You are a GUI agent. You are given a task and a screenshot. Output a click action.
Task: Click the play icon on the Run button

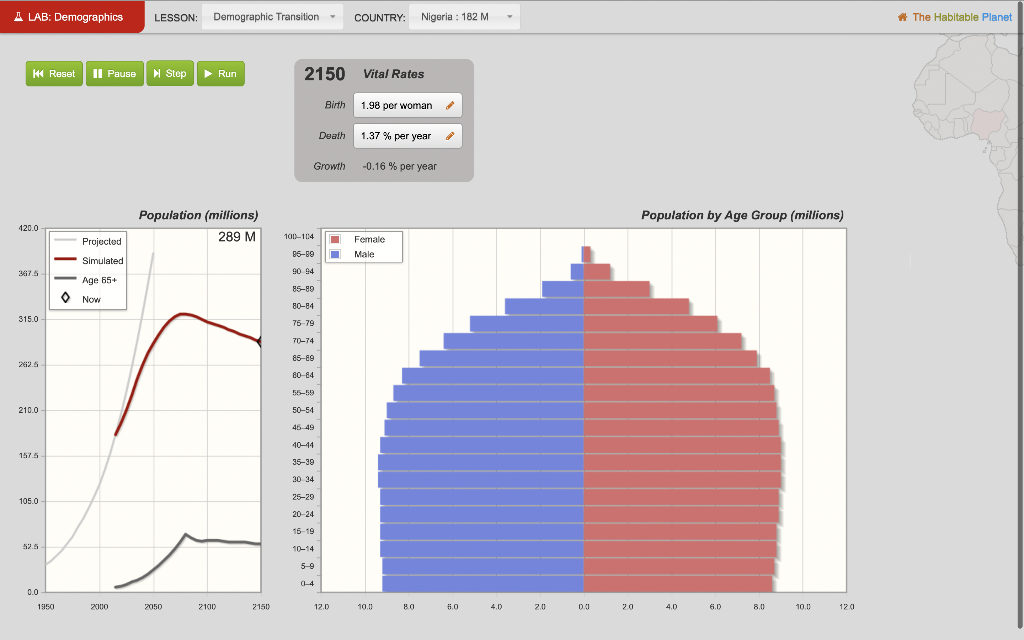[x=209, y=73]
